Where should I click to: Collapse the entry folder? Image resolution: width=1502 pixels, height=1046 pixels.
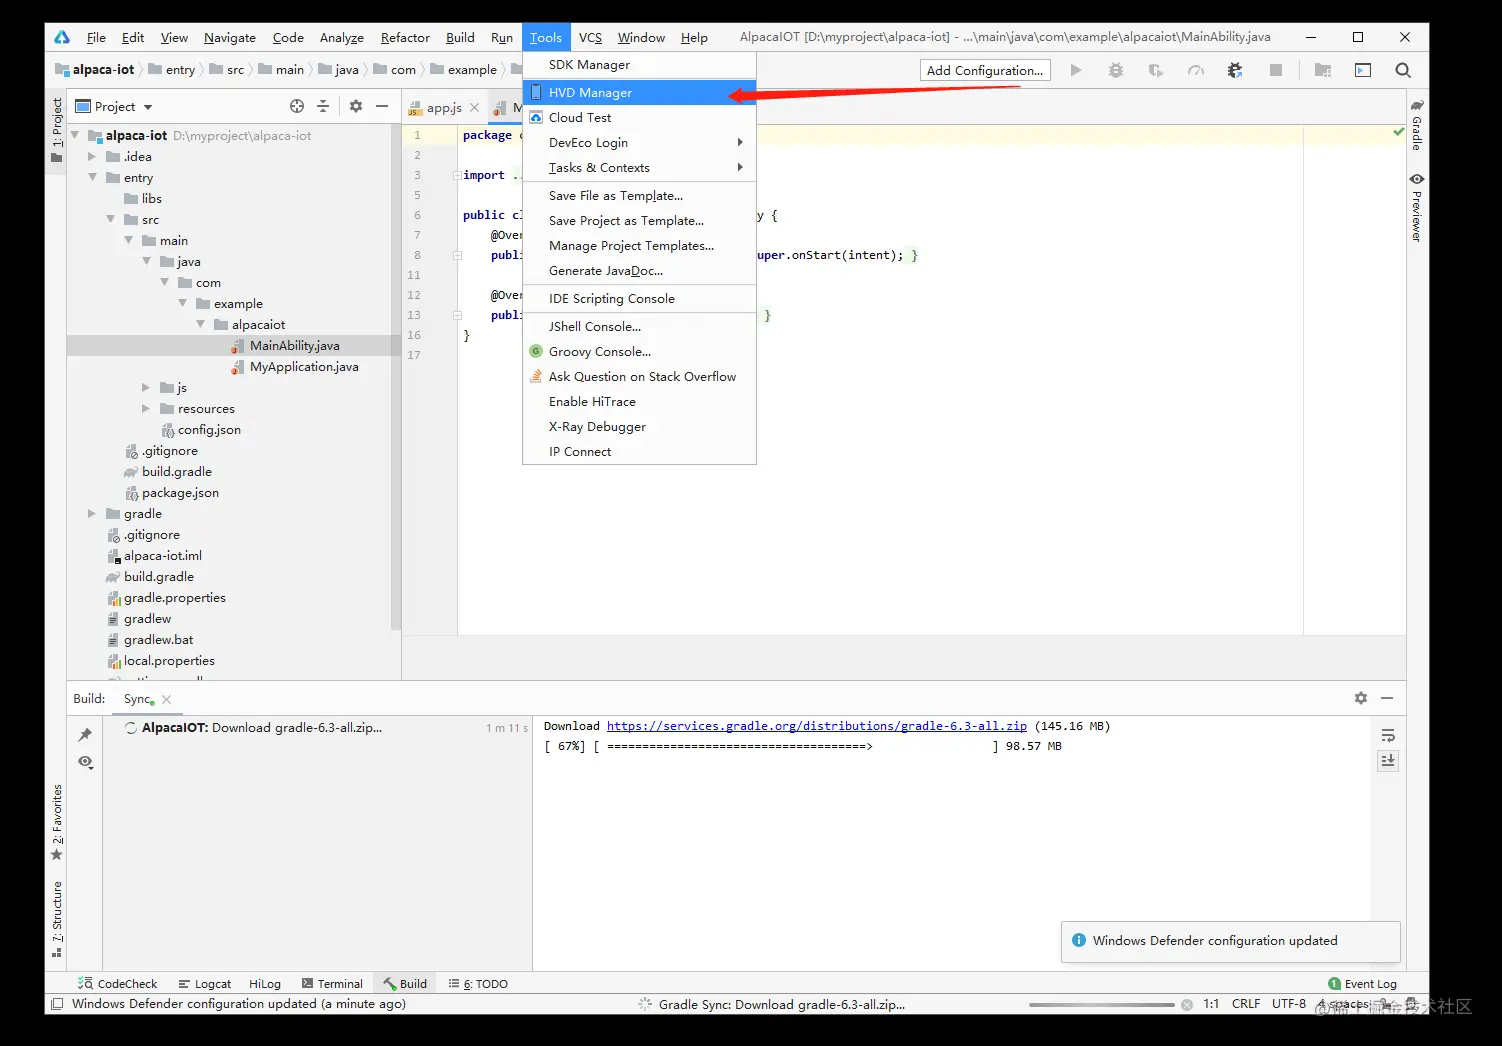click(92, 177)
